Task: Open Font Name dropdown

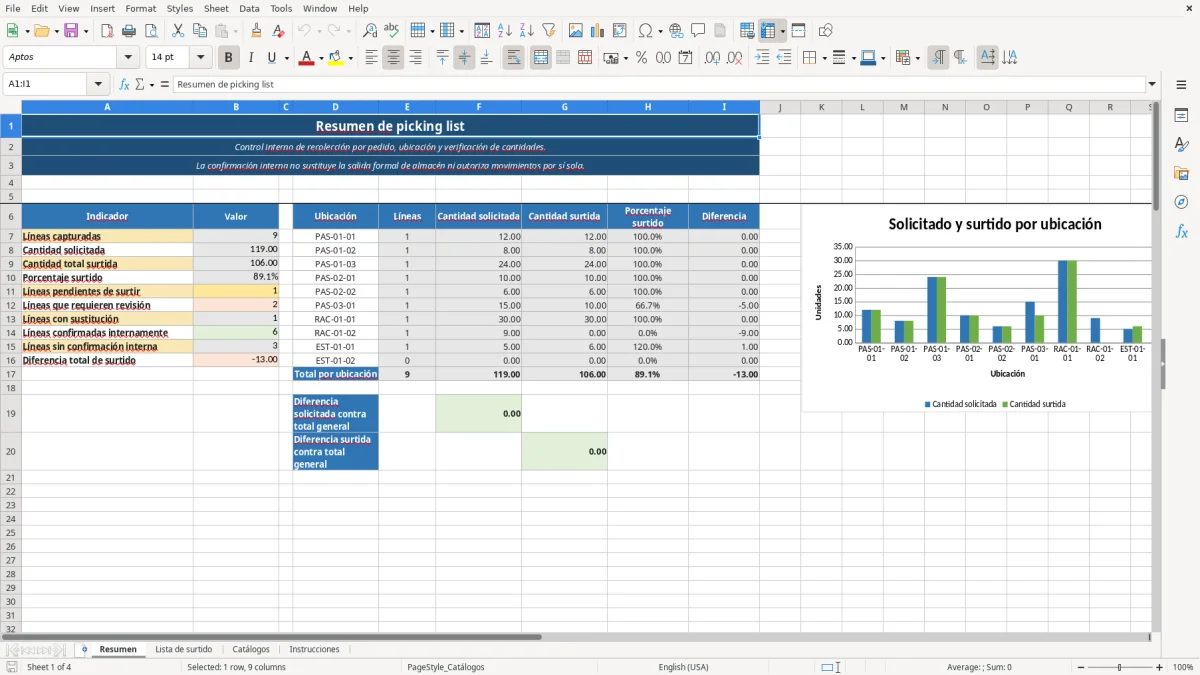Action: tap(128, 58)
